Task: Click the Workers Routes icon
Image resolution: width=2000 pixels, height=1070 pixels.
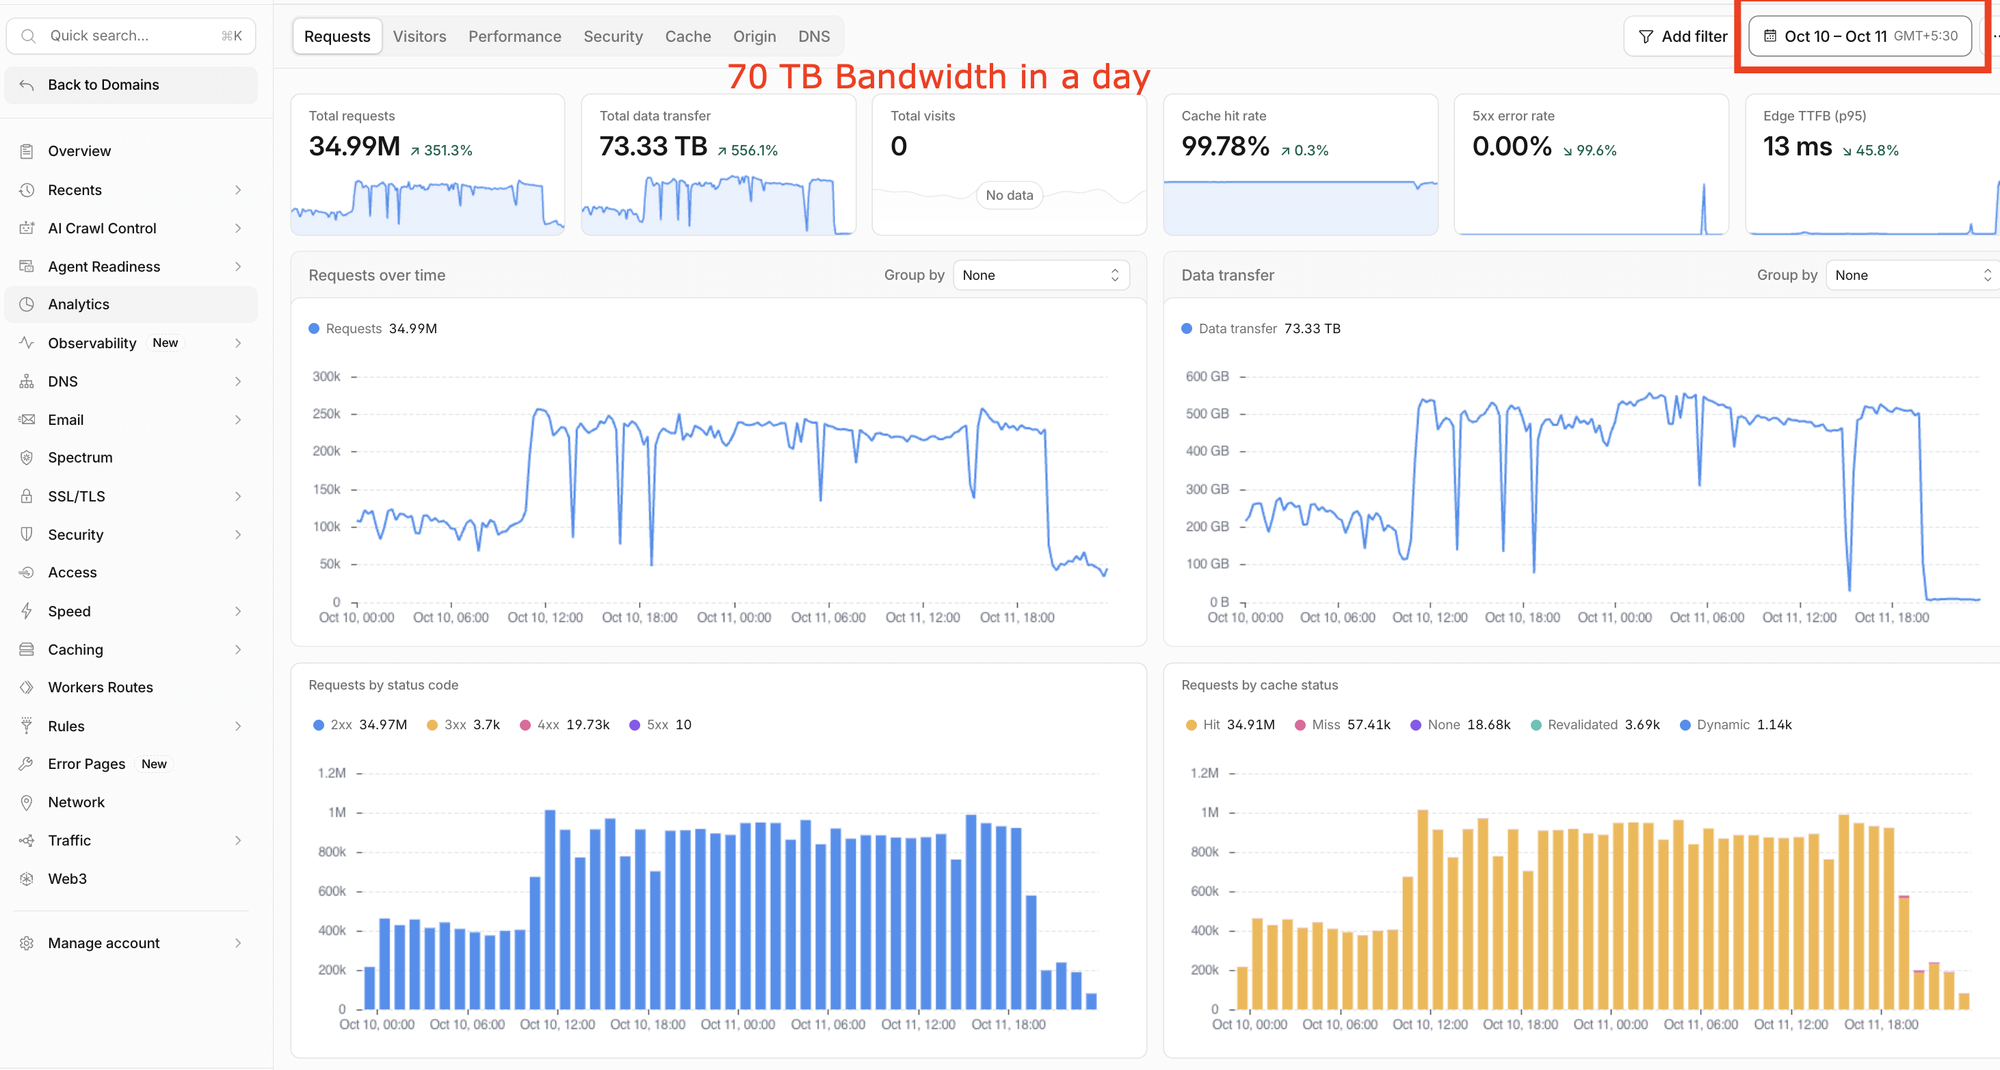Action: click(27, 687)
